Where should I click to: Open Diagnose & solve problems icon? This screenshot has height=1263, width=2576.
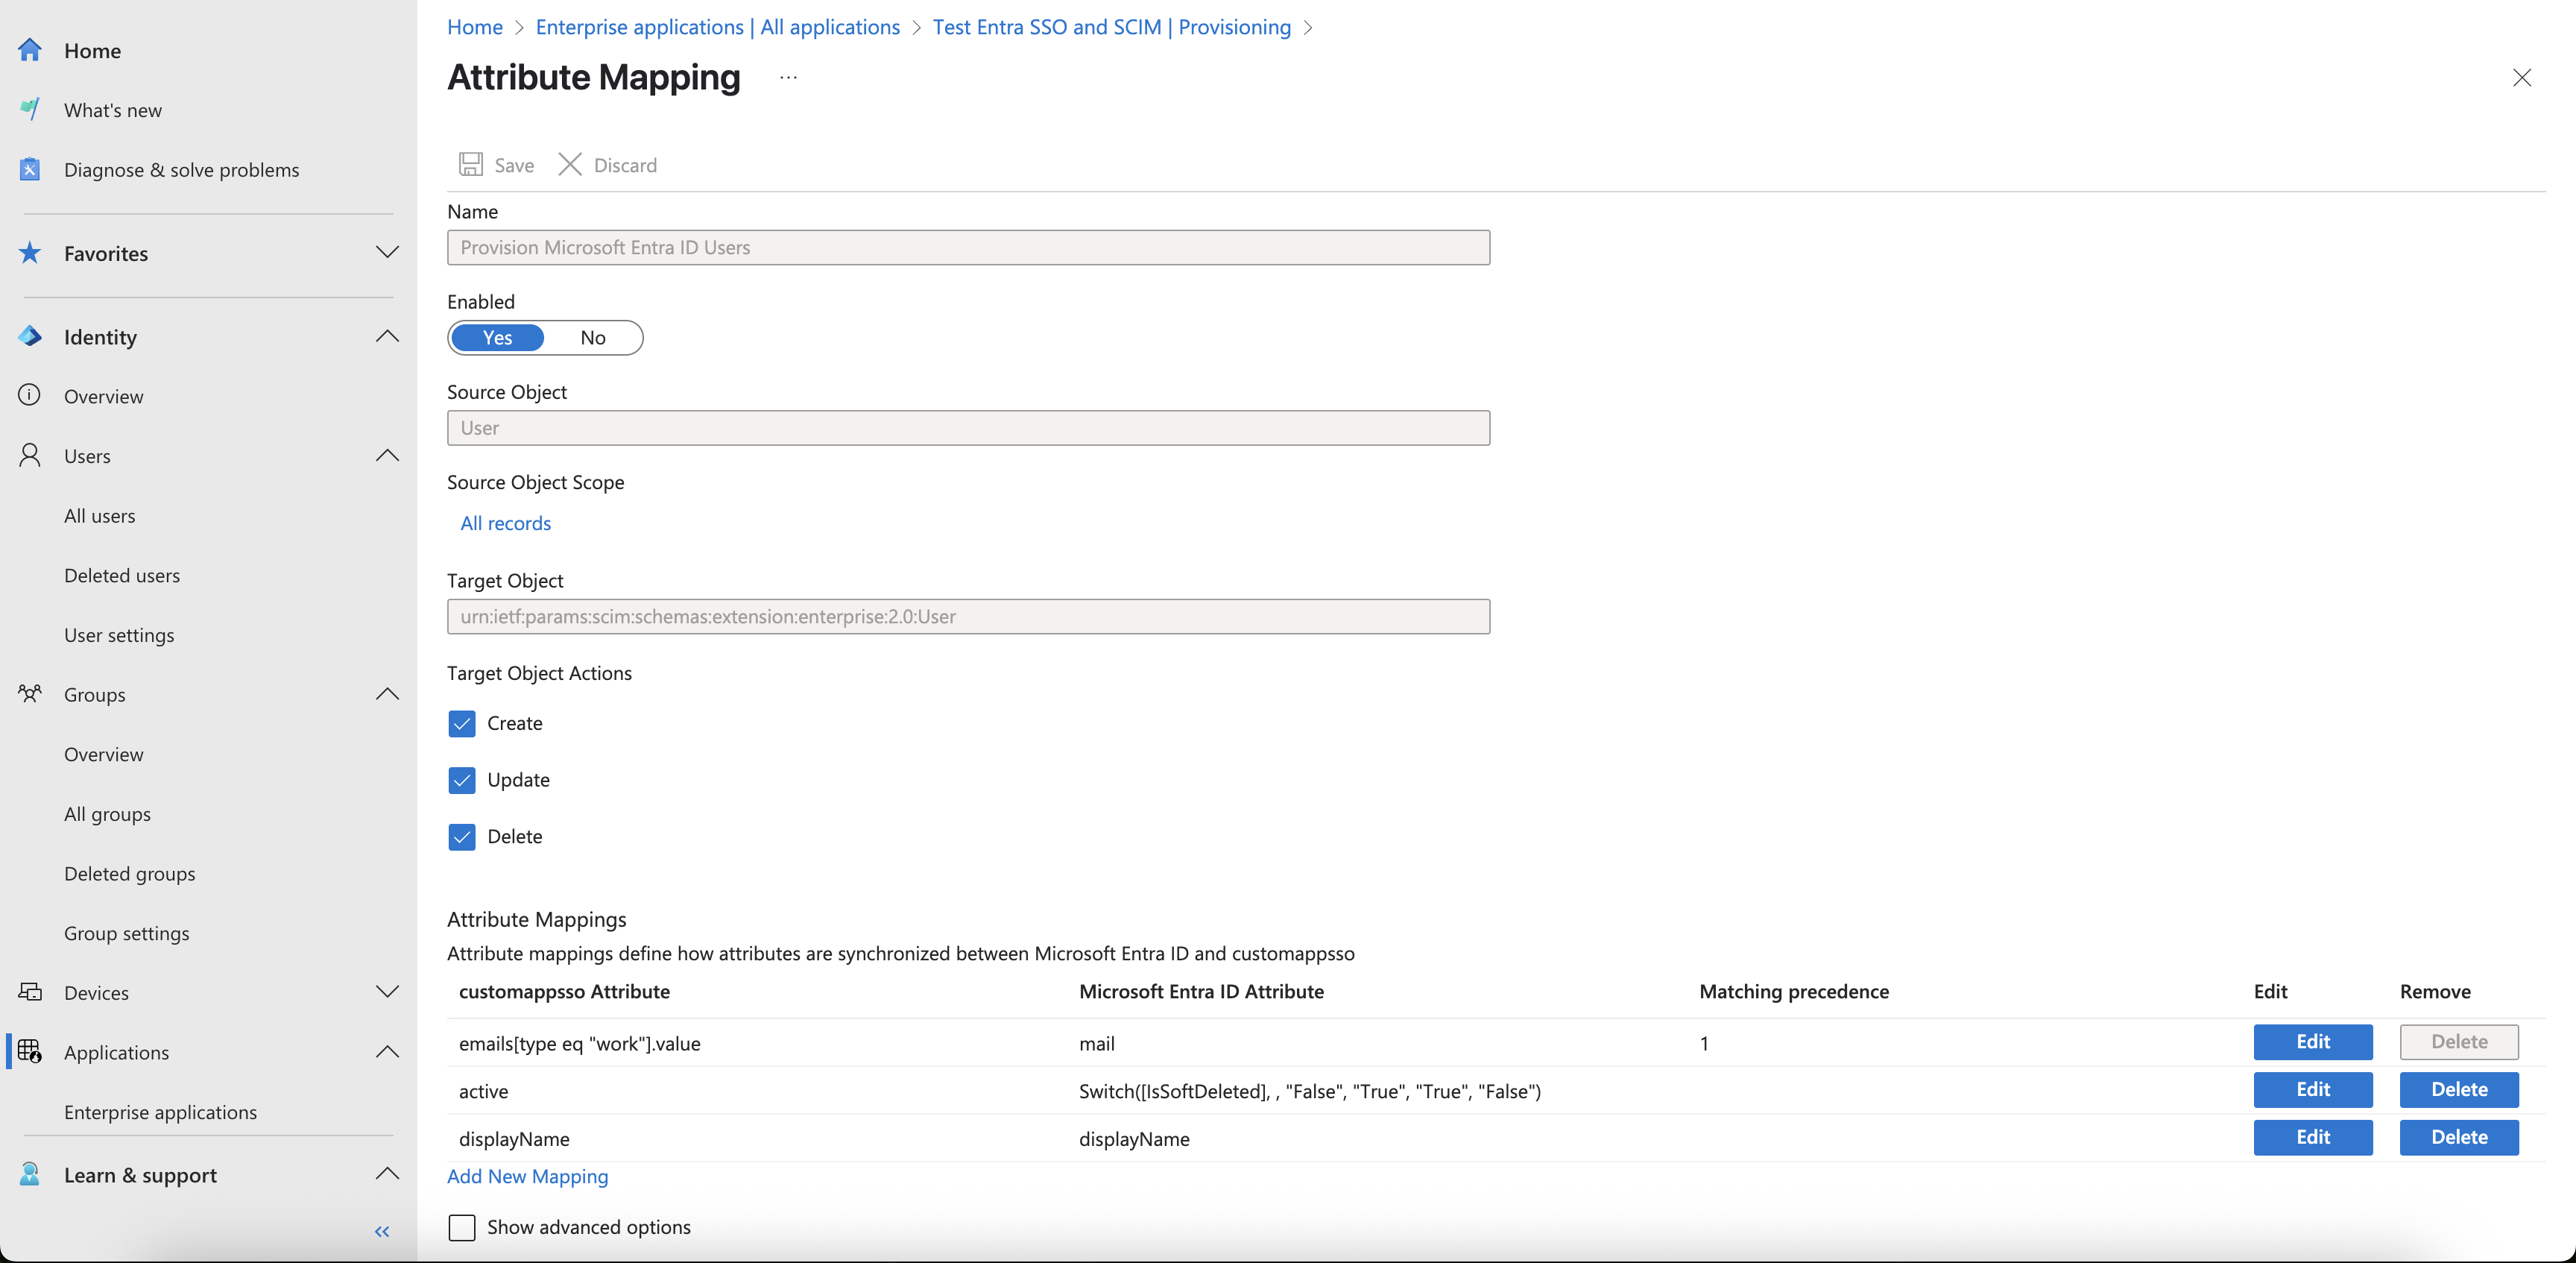pos(30,169)
